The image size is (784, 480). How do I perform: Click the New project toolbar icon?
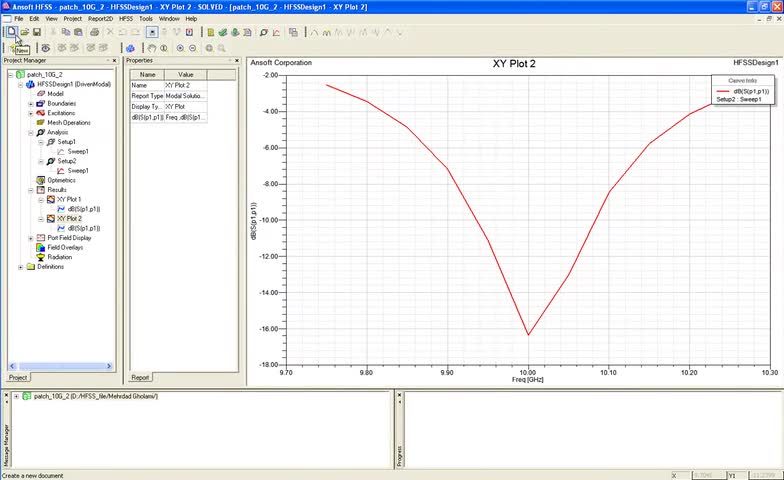[12, 32]
